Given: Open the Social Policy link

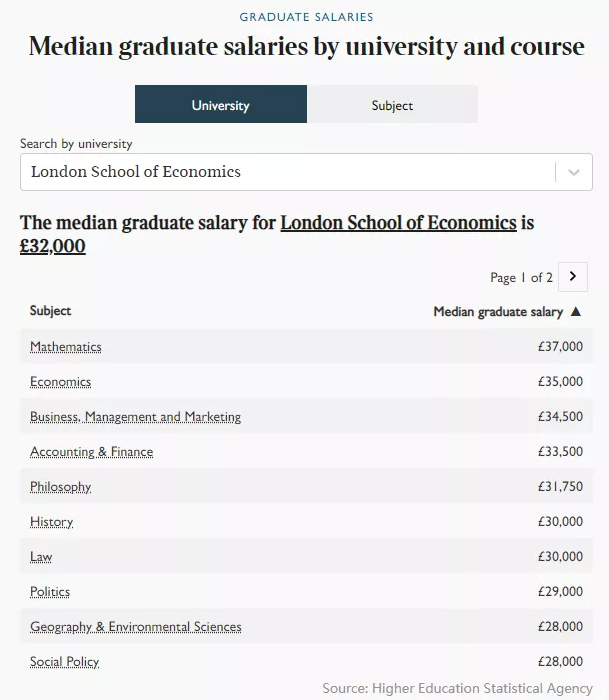Looking at the screenshot, I should click(64, 662).
